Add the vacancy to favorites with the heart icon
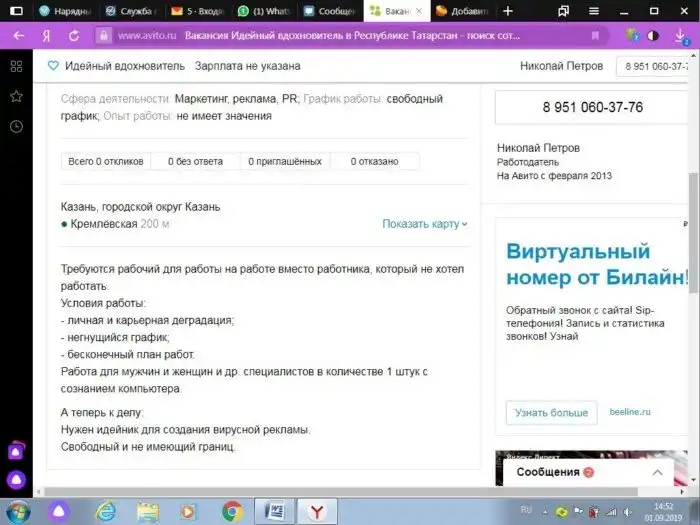This screenshot has width=700, height=525. pyautogui.click(x=54, y=66)
